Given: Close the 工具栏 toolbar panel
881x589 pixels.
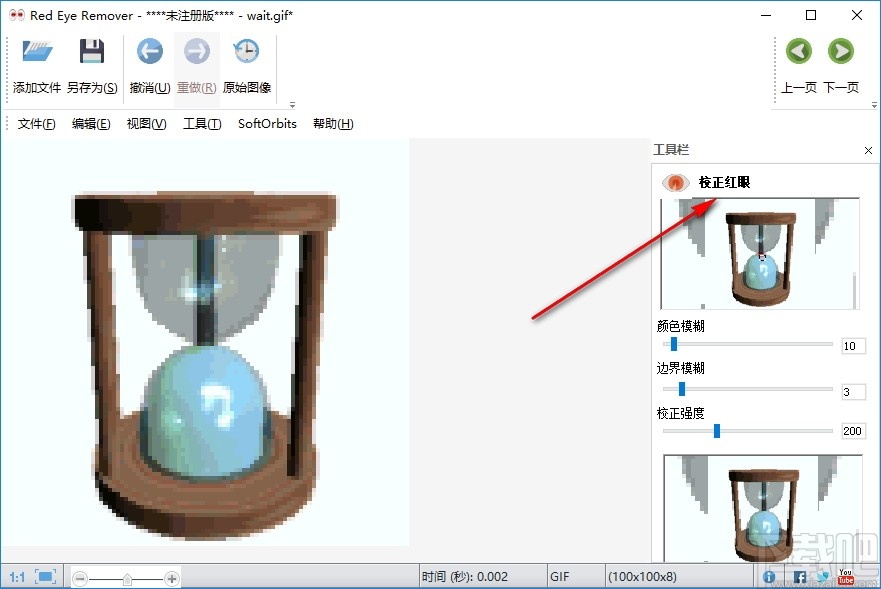Looking at the screenshot, I should click(867, 150).
